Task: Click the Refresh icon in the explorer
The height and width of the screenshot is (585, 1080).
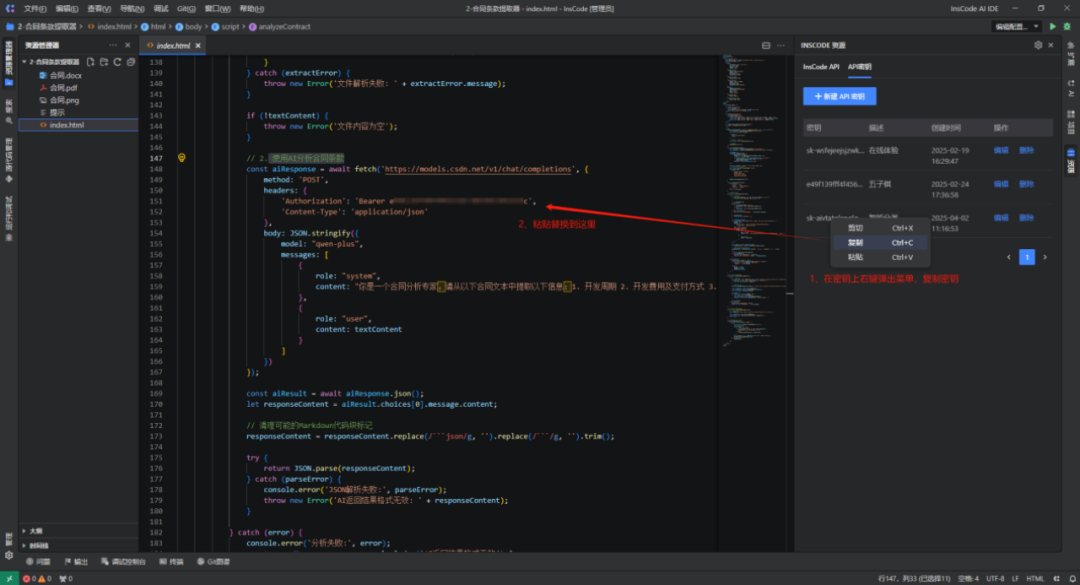Action: click(117, 62)
